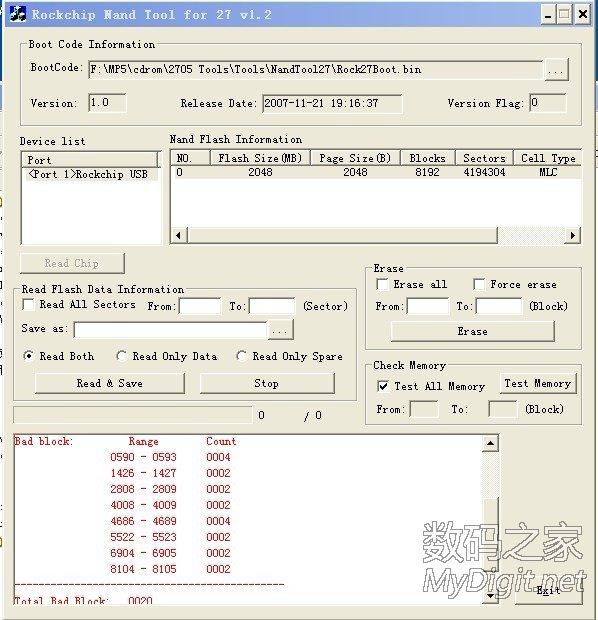Click the Test Memory button
This screenshot has height=620, width=598.
point(538,383)
